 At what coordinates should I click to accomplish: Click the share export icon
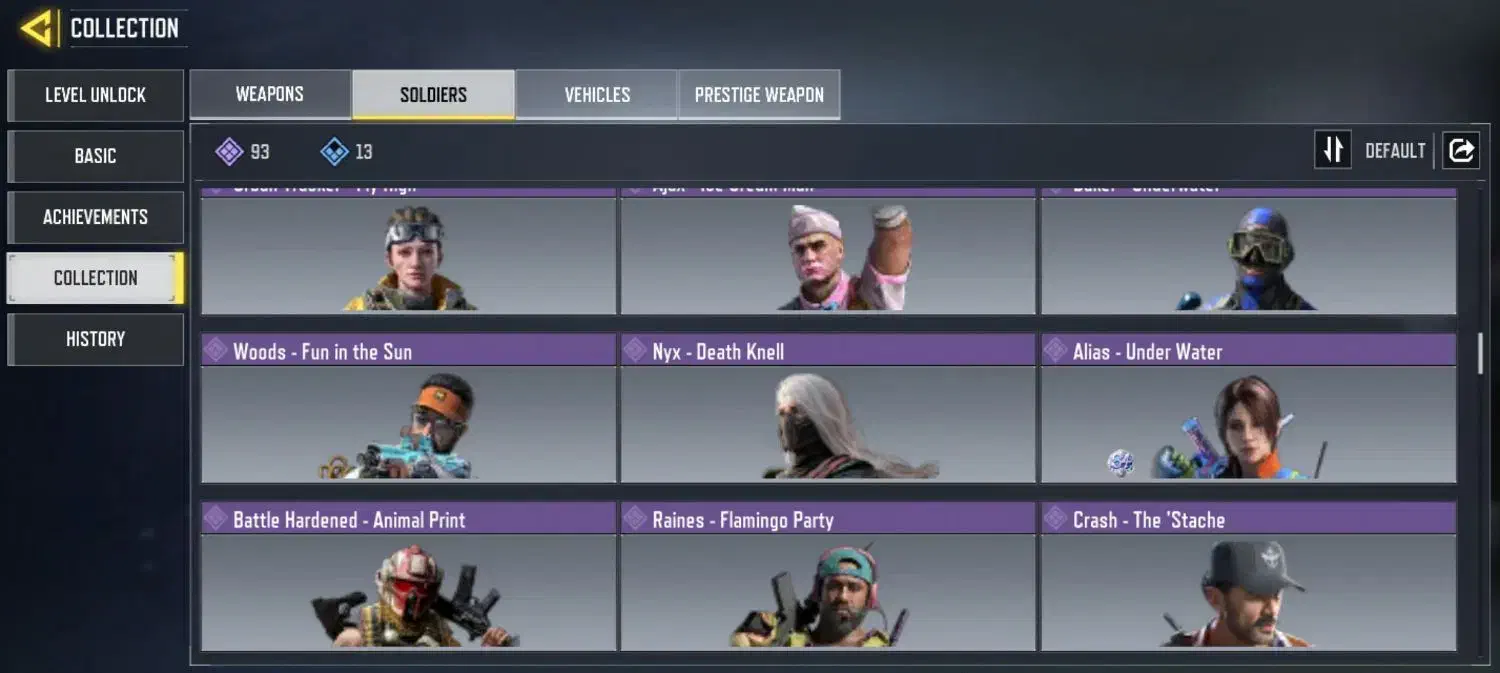(1460, 151)
